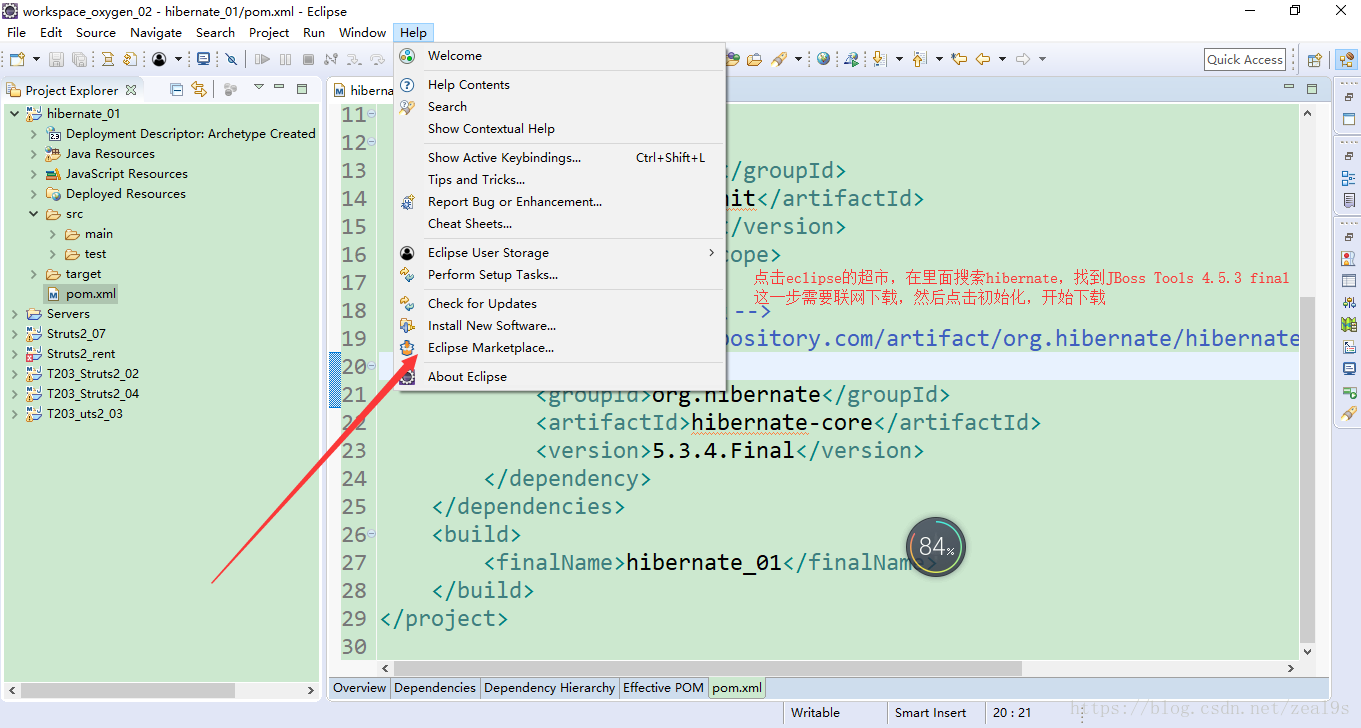Screen dimensions: 1361x728
Task: Maximize the Project Explorer view
Action: click(302, 88)
